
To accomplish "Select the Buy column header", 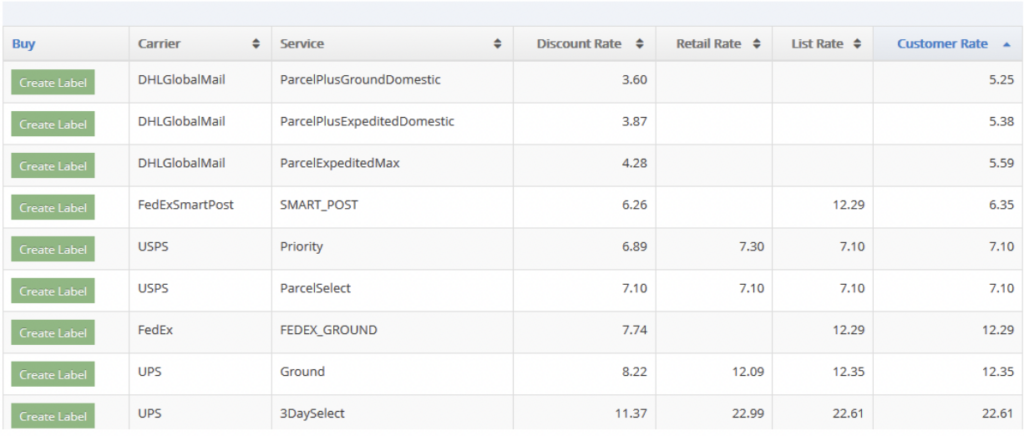I will [24, 44].
